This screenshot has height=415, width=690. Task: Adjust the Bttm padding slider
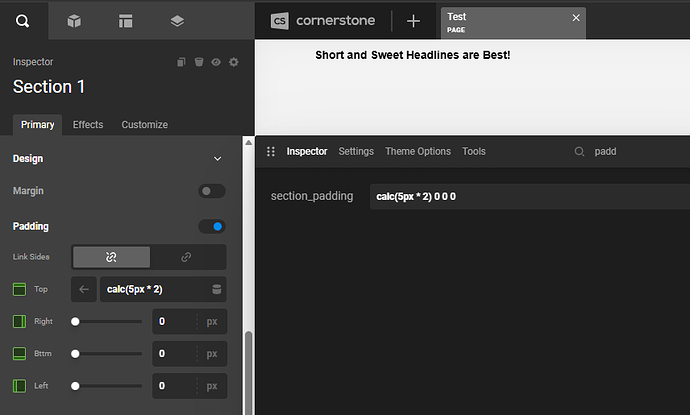pyautogui.click(x=106, y=354)
